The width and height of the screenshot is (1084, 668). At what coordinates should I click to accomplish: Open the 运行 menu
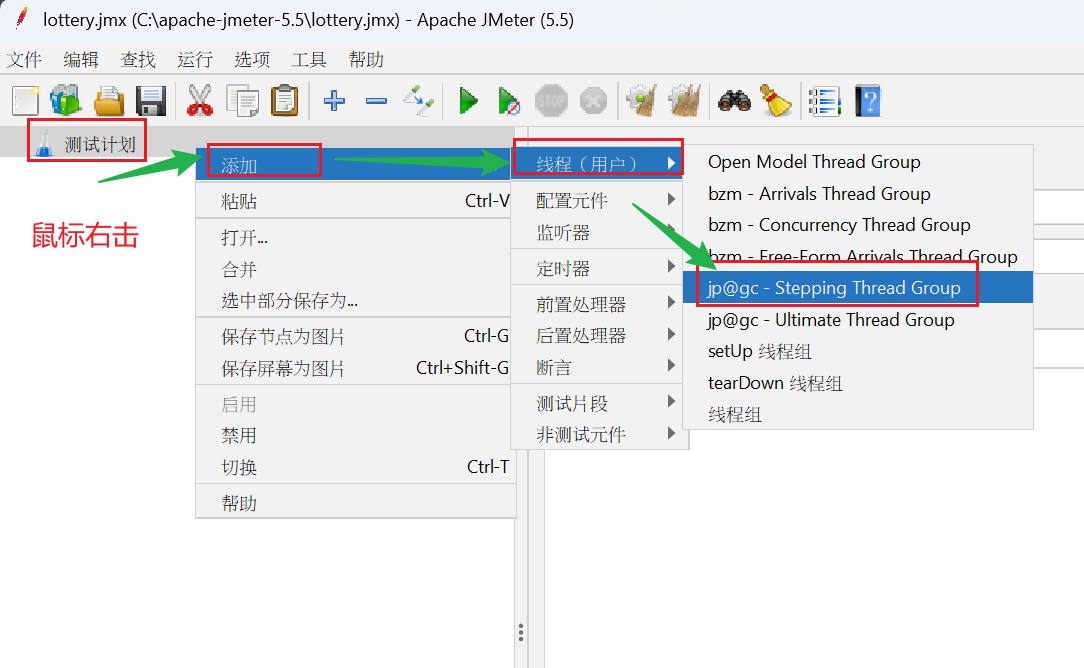195,60
